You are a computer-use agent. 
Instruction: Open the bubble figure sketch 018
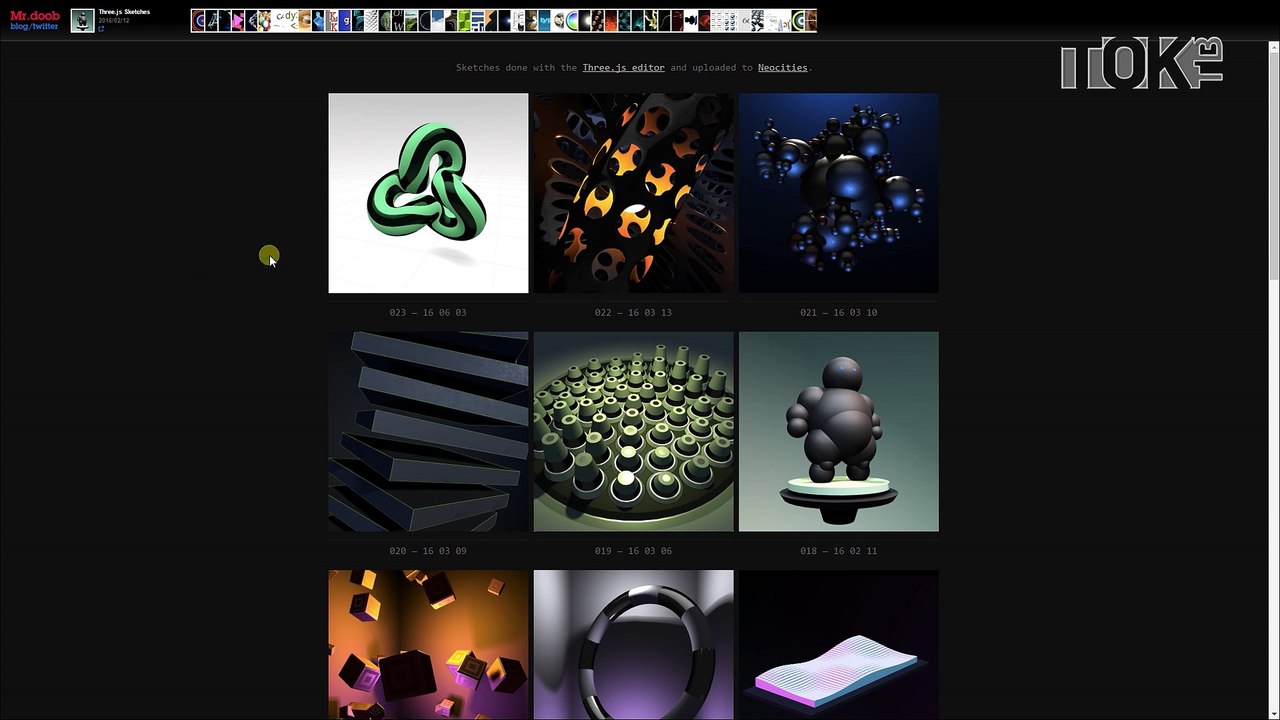coord(838,431)
